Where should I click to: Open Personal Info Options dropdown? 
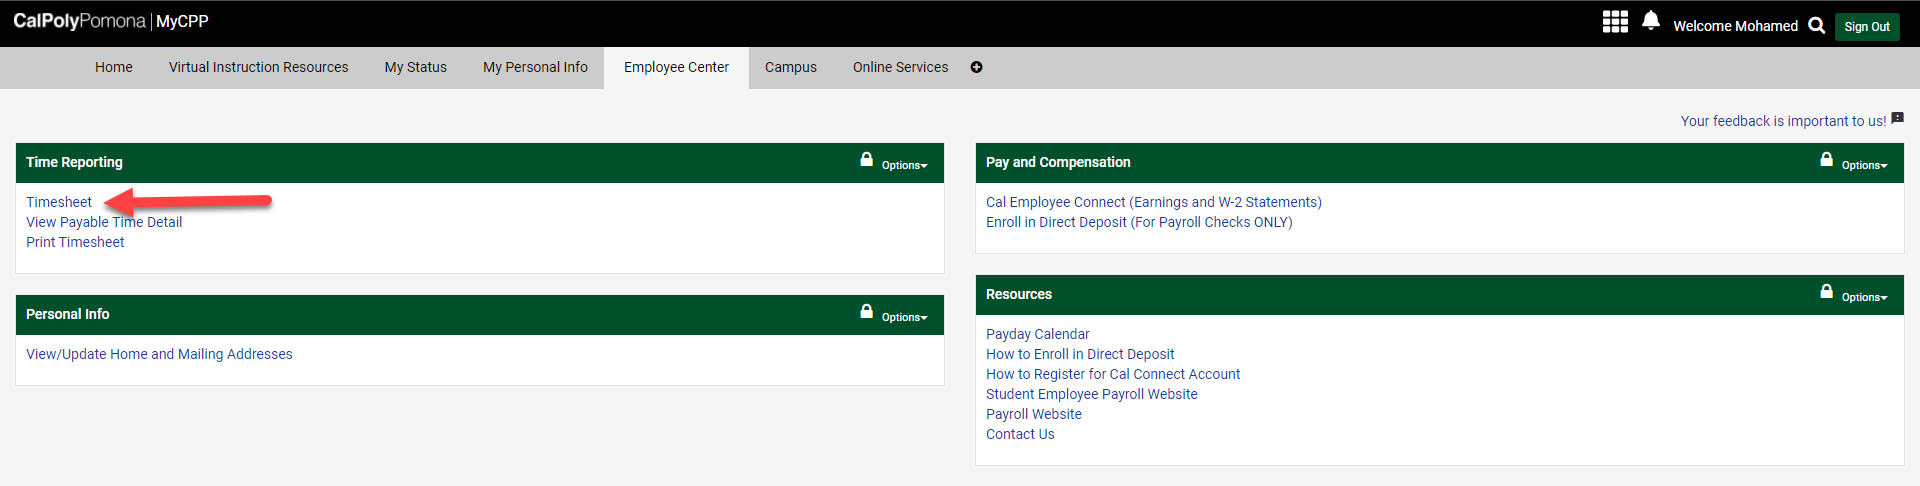904,317
